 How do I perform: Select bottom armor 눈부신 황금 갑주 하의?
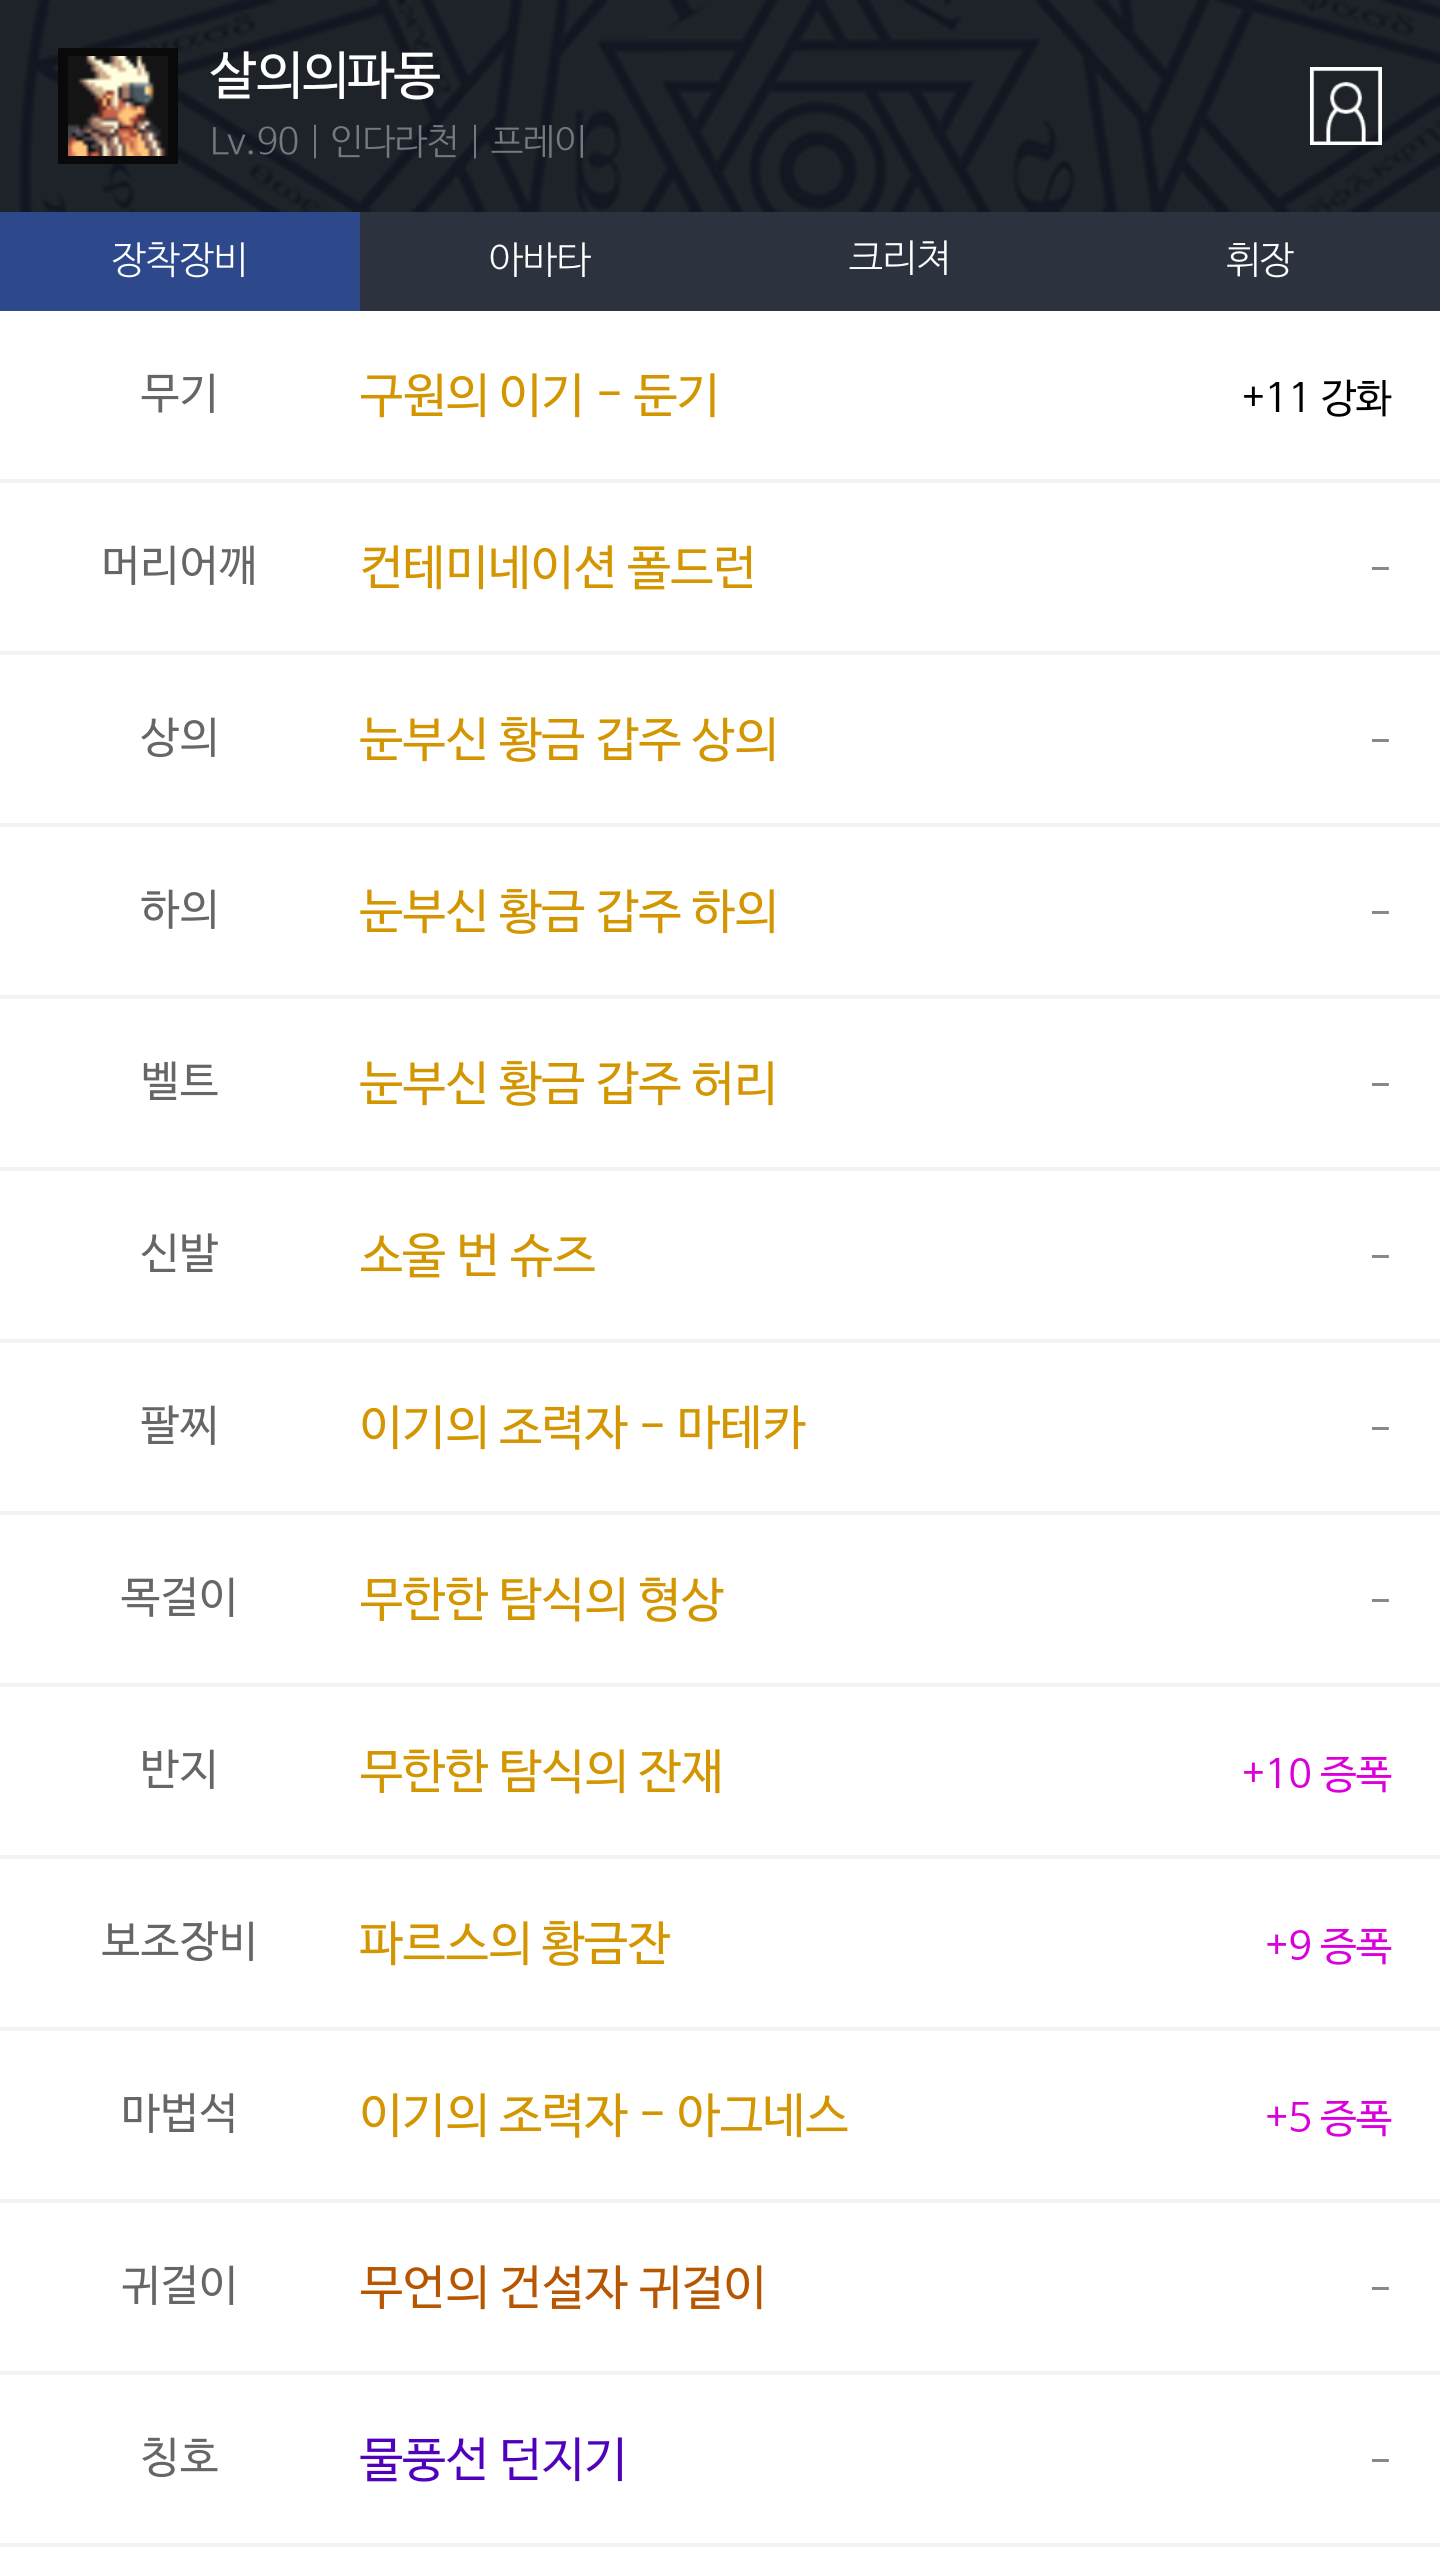568,912
